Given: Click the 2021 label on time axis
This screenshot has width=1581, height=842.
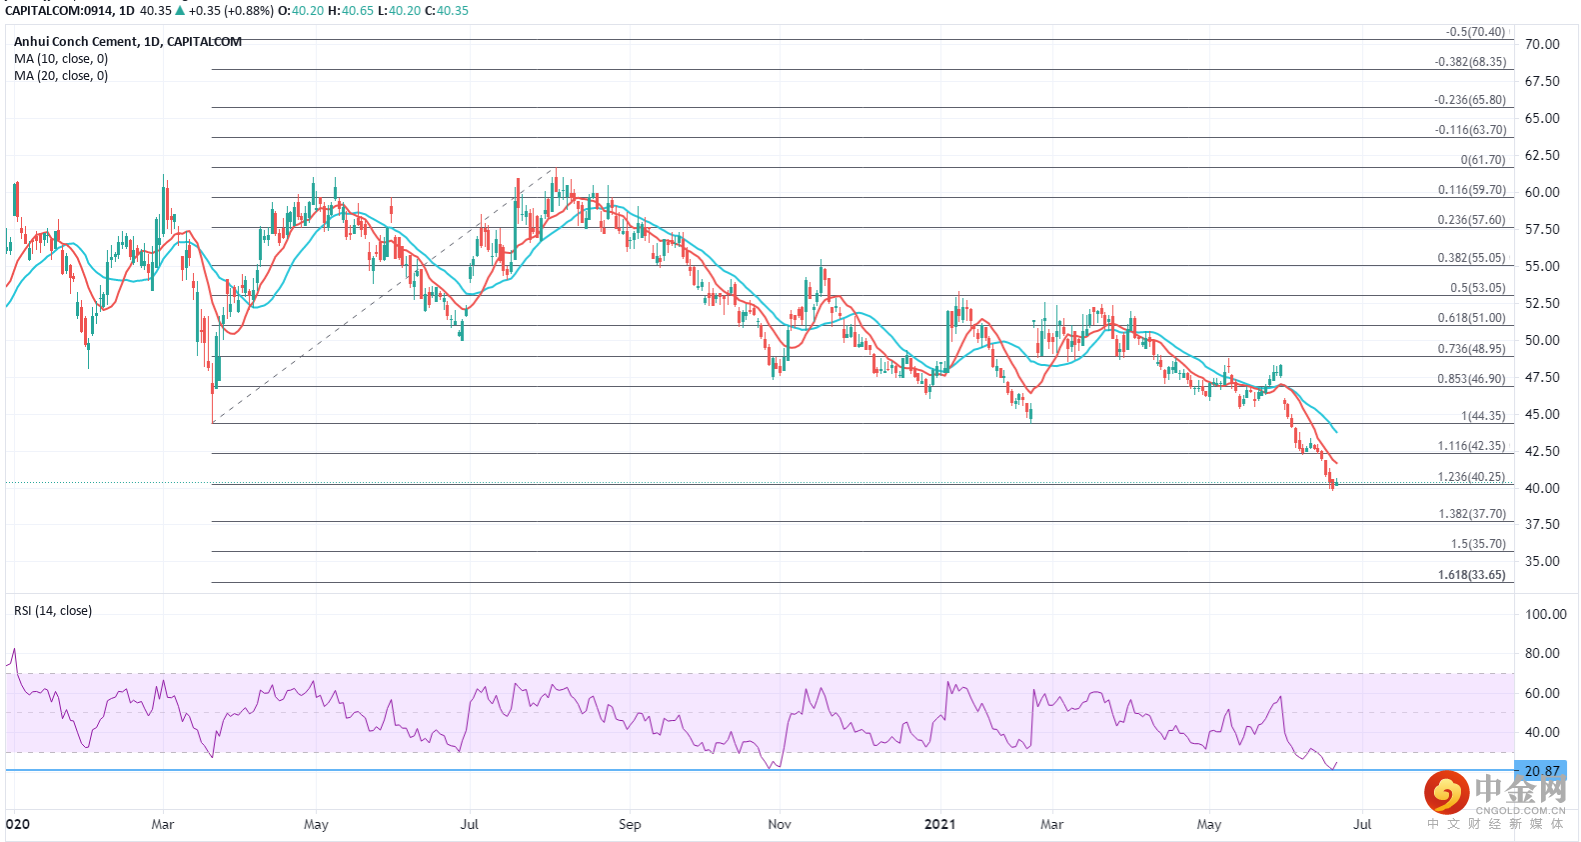Looking at the screenshot, I should 940,824.
